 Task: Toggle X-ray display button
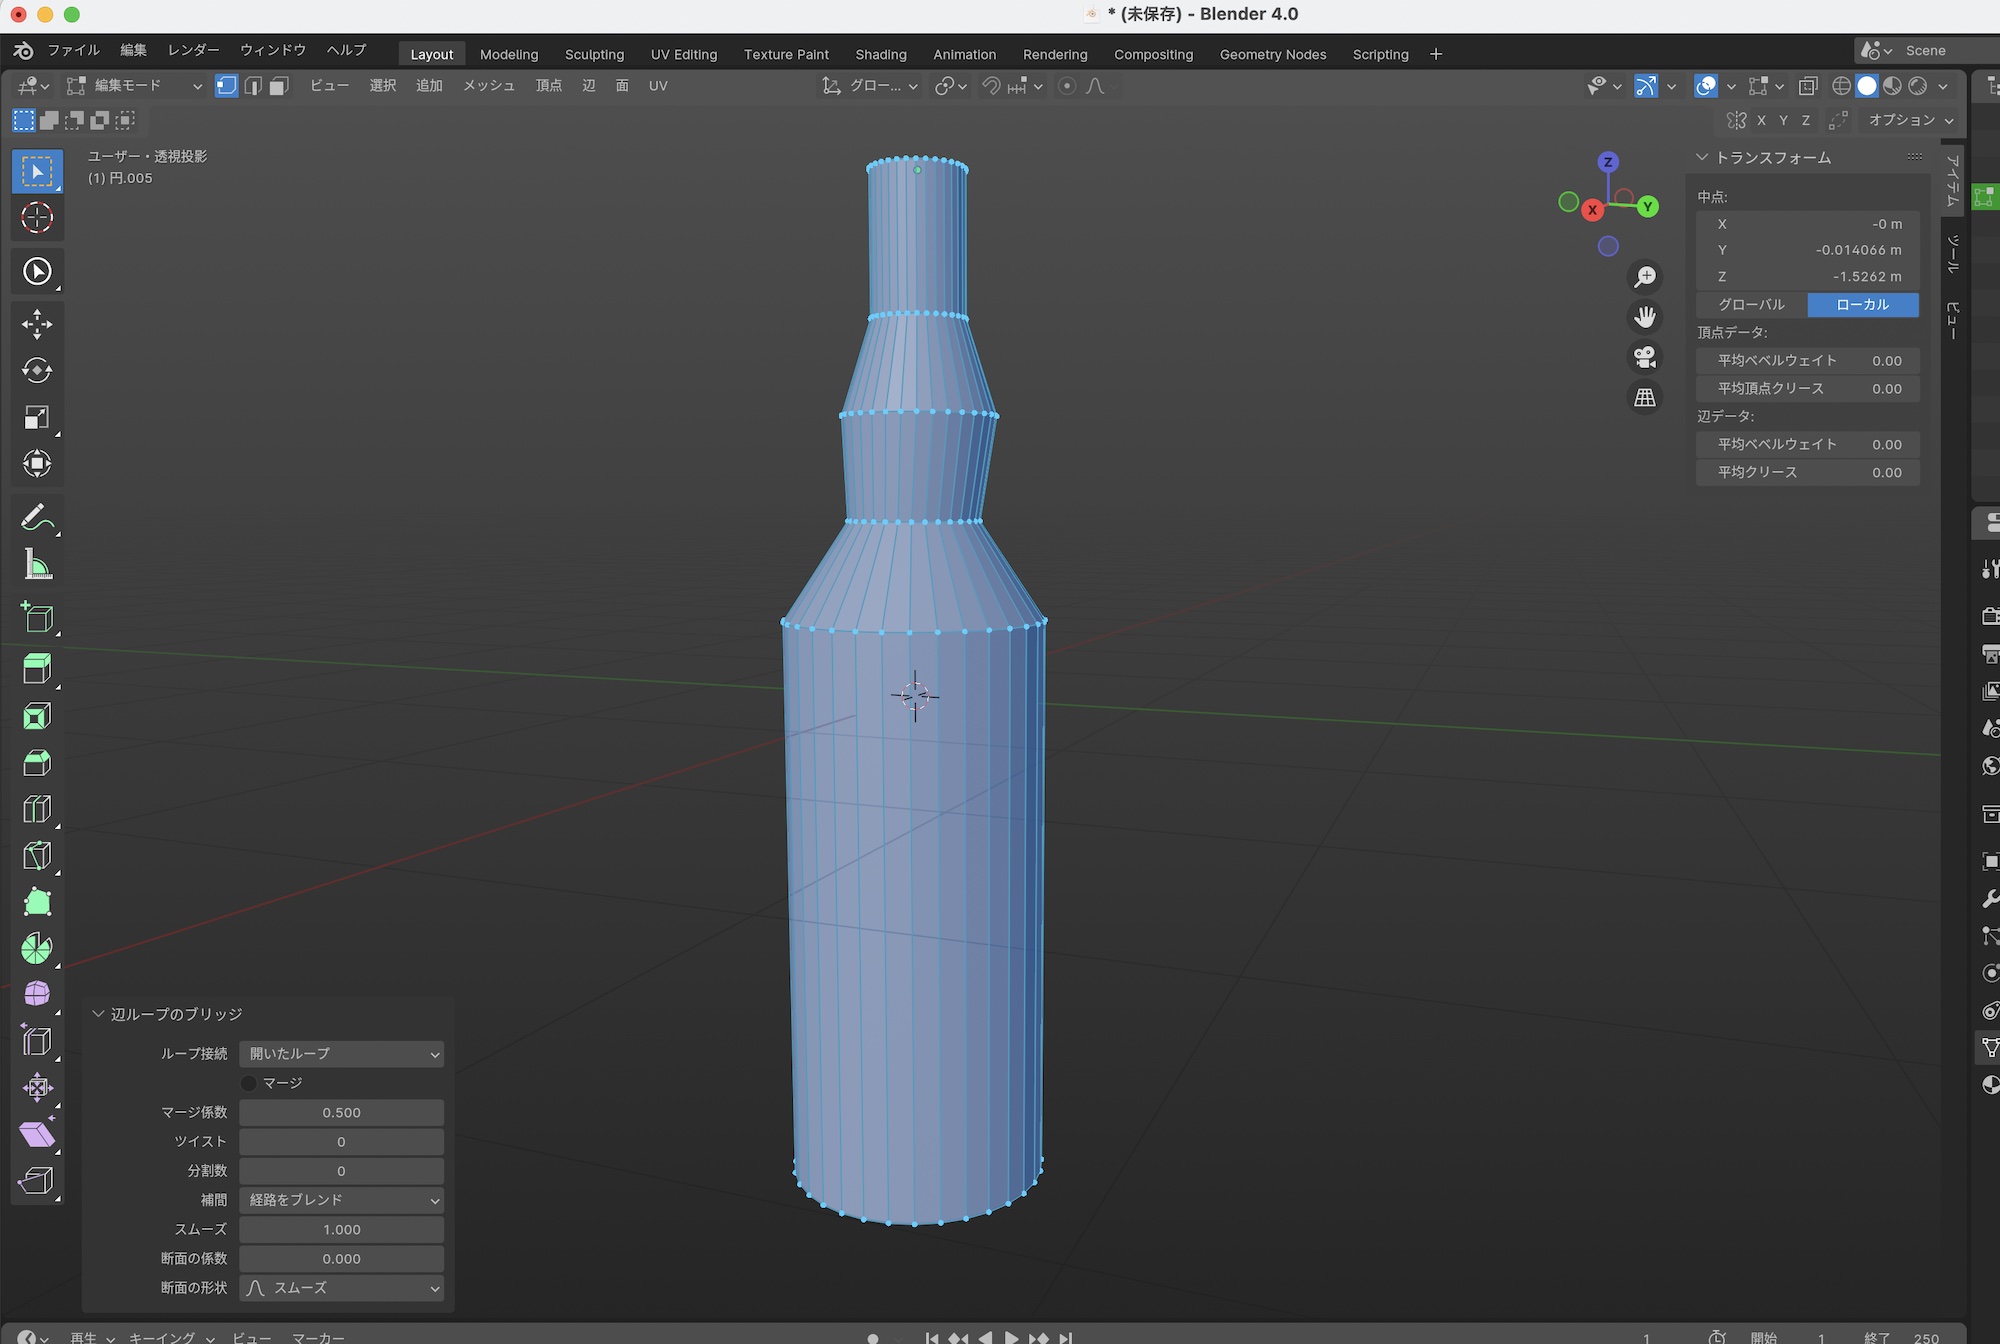point(1808,86)
